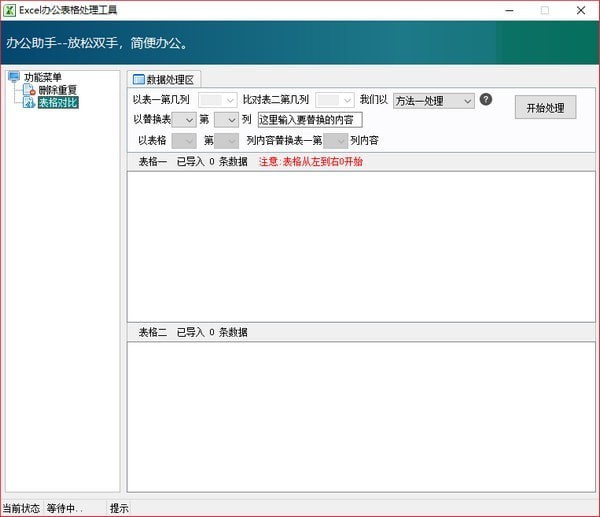Close the Excel办公表格处理工具 window

tap(580, 10)
